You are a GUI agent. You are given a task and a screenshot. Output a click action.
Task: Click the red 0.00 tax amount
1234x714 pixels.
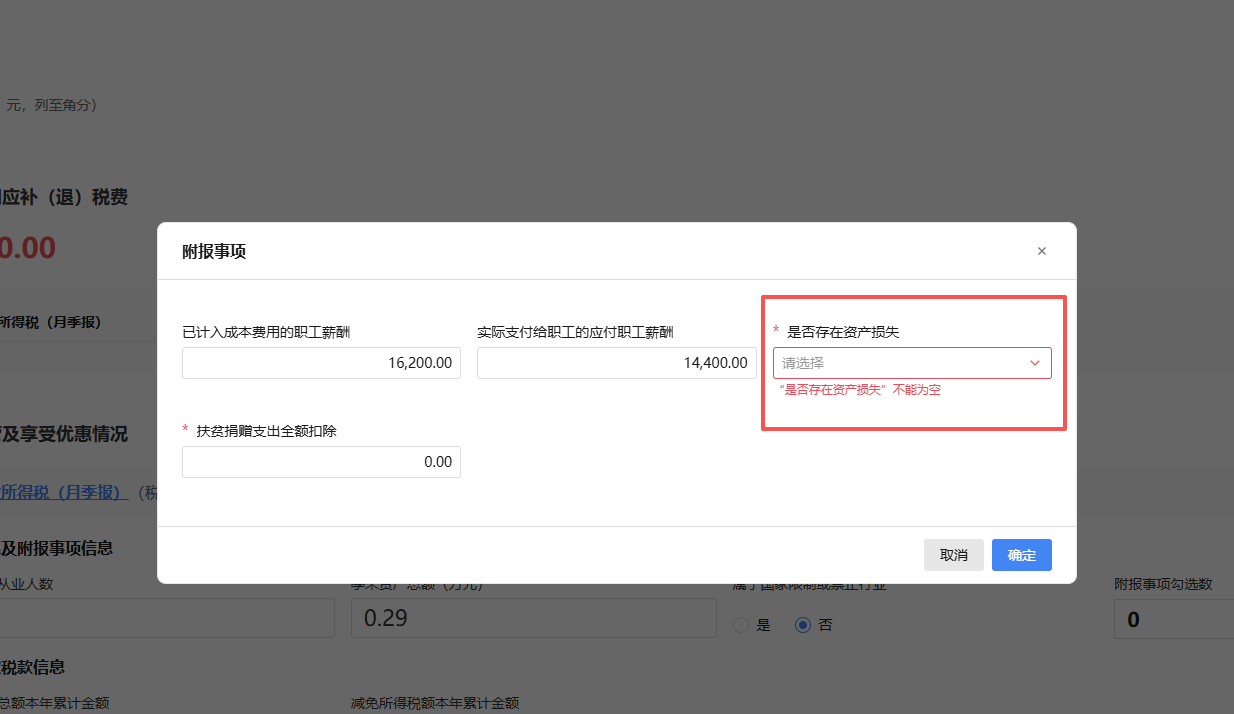point(27,247)
